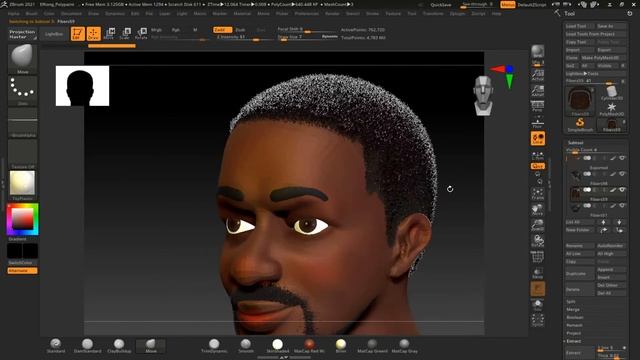
Task: Pick the Smooth brush in bottom shelf
Action: [x=246, y=345]
